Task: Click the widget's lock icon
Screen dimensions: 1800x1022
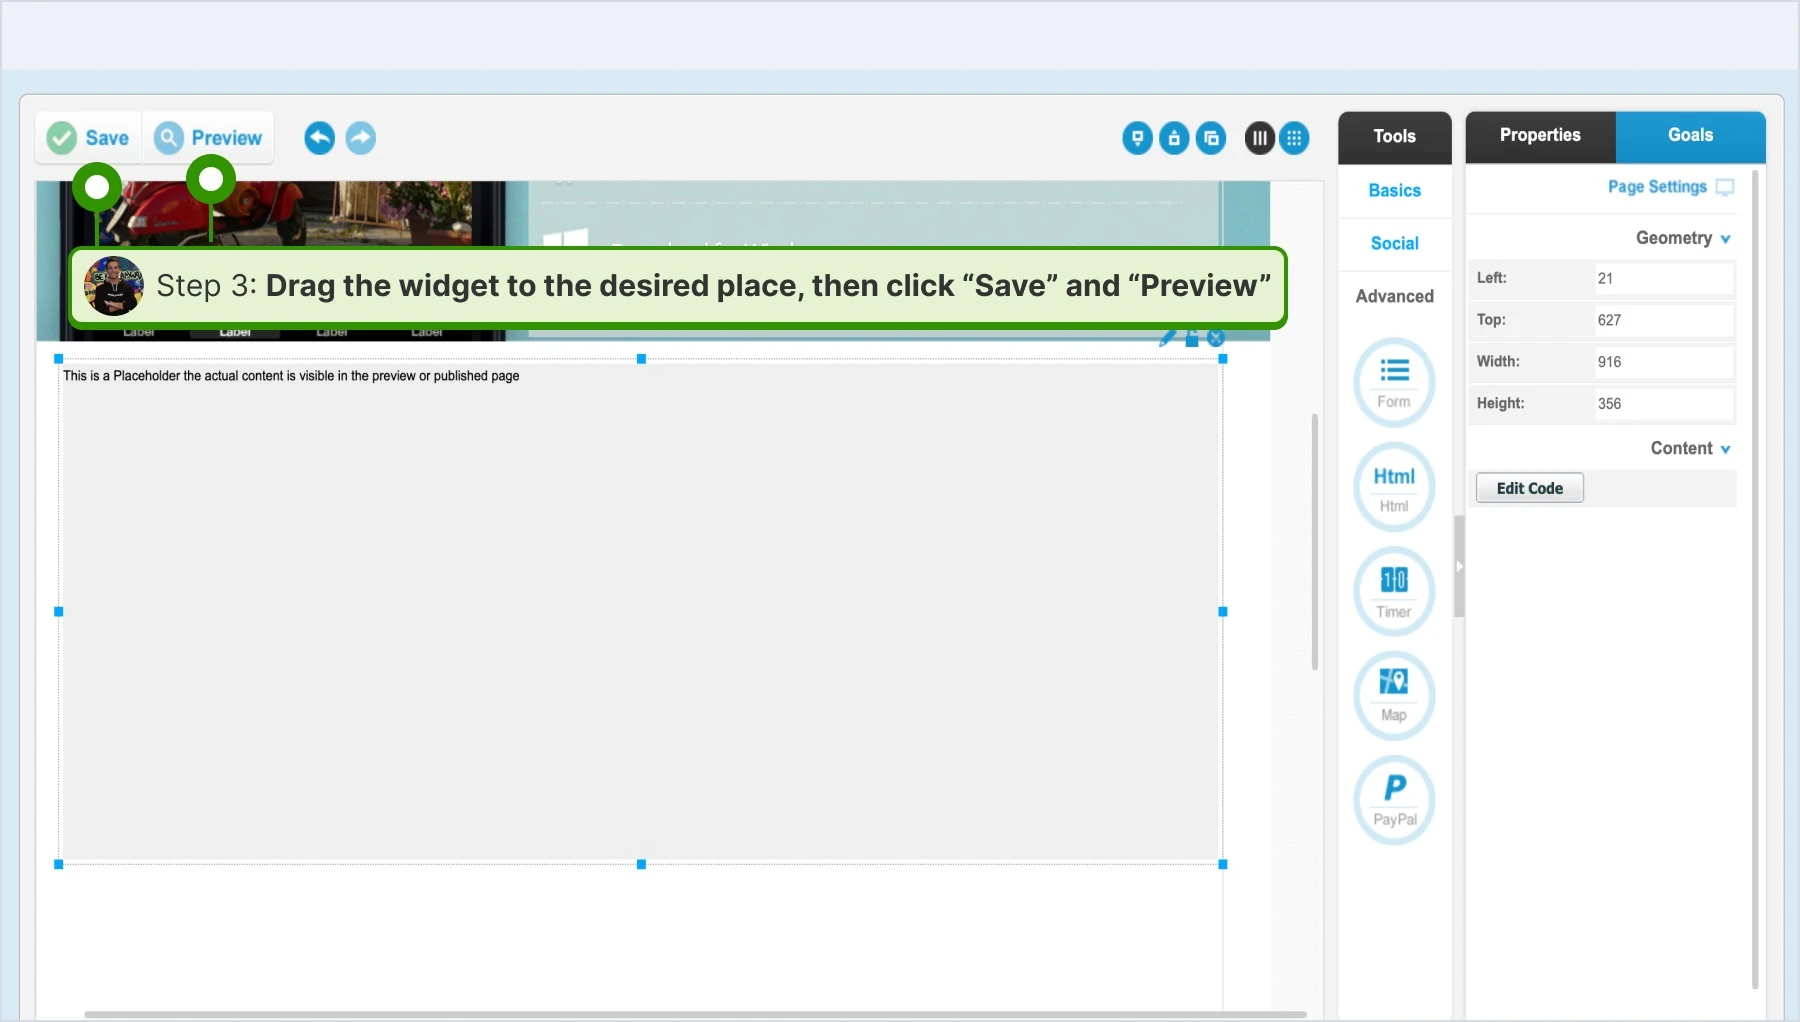Action: click(x=1192, y=338)
